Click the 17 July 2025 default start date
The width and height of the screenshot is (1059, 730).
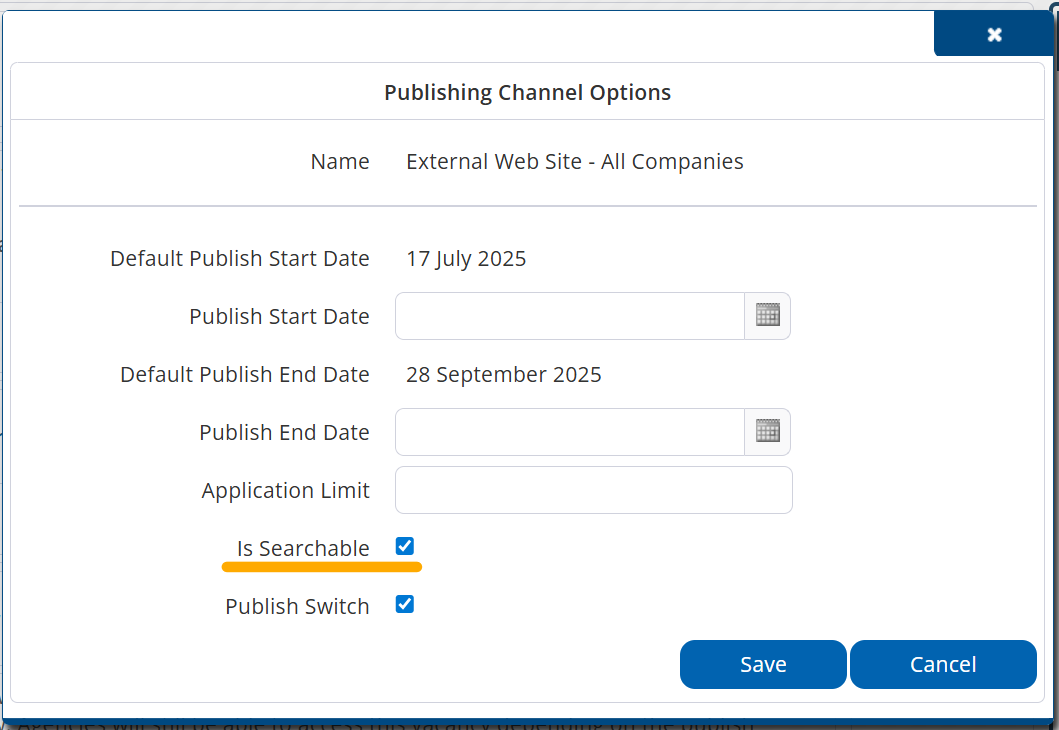[x=466, y=259]
